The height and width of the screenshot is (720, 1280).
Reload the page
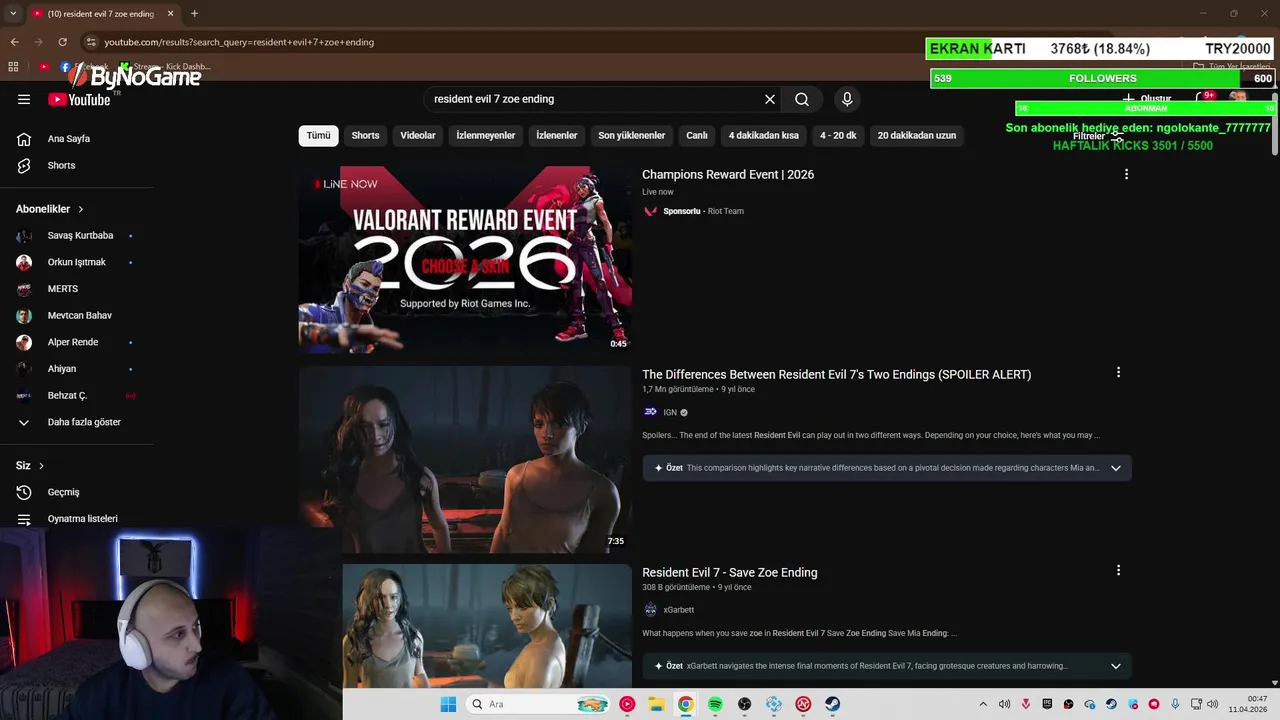tap(62, 42)
